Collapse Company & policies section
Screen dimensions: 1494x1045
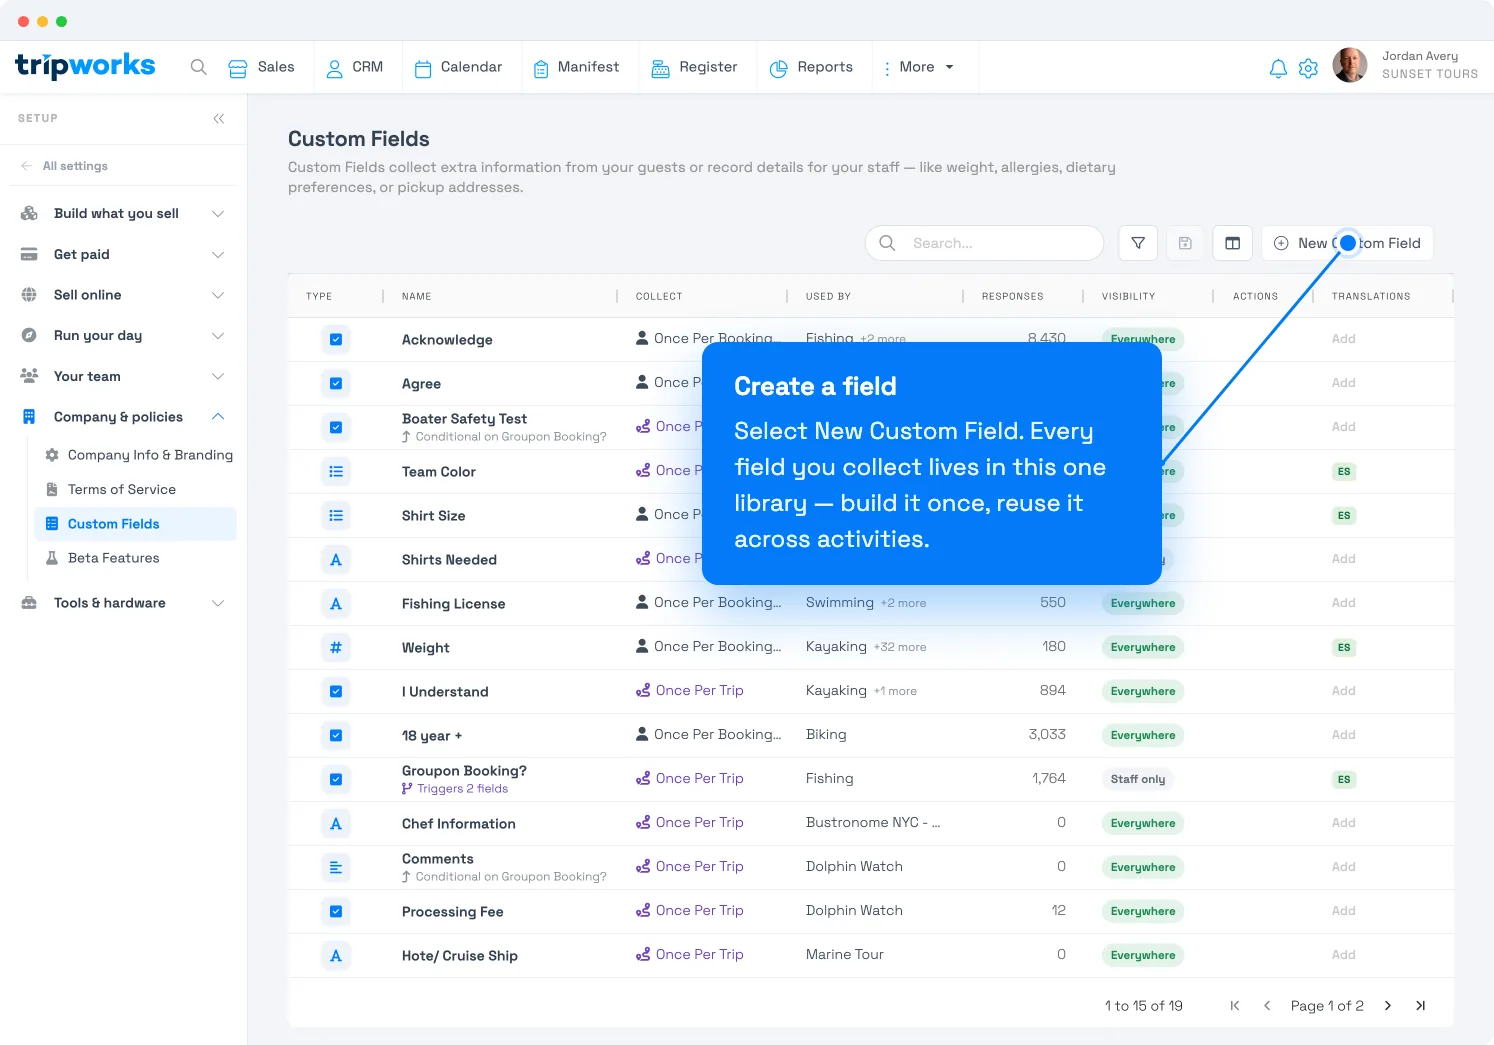coord(122,417)
